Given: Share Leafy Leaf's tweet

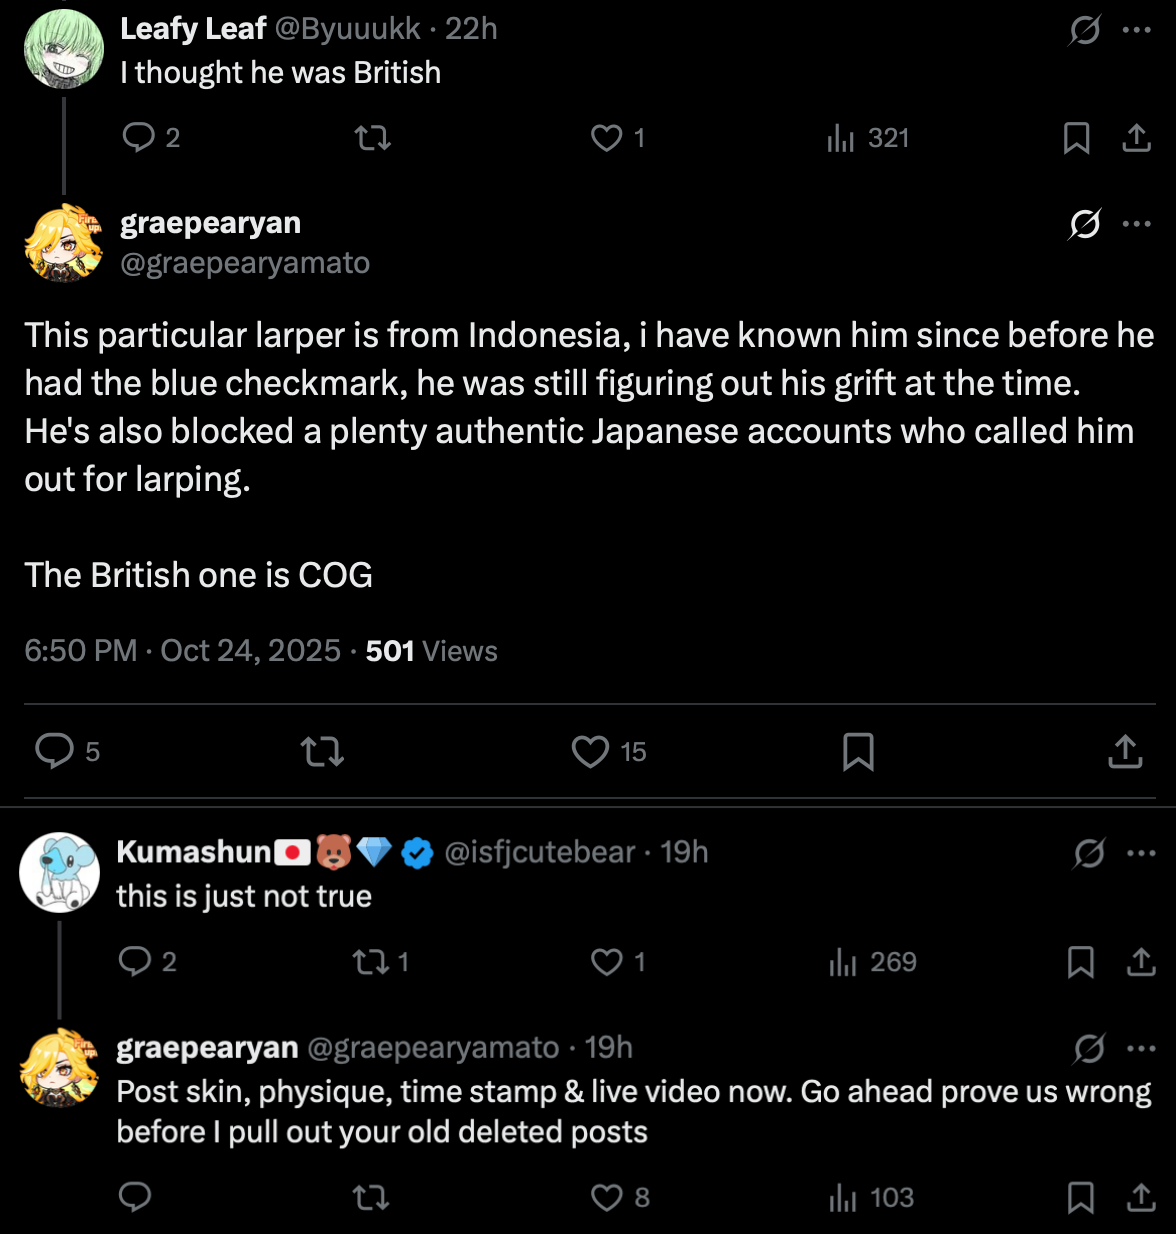Looking at the screenshot, I should coord(1136,137).
